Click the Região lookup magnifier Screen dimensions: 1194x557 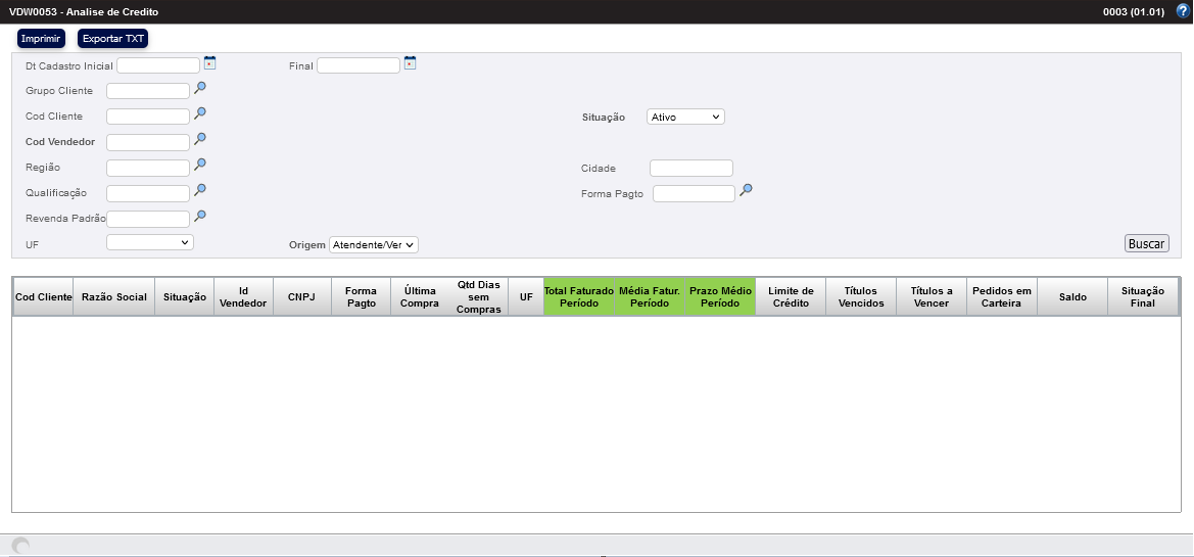point(200,165)
